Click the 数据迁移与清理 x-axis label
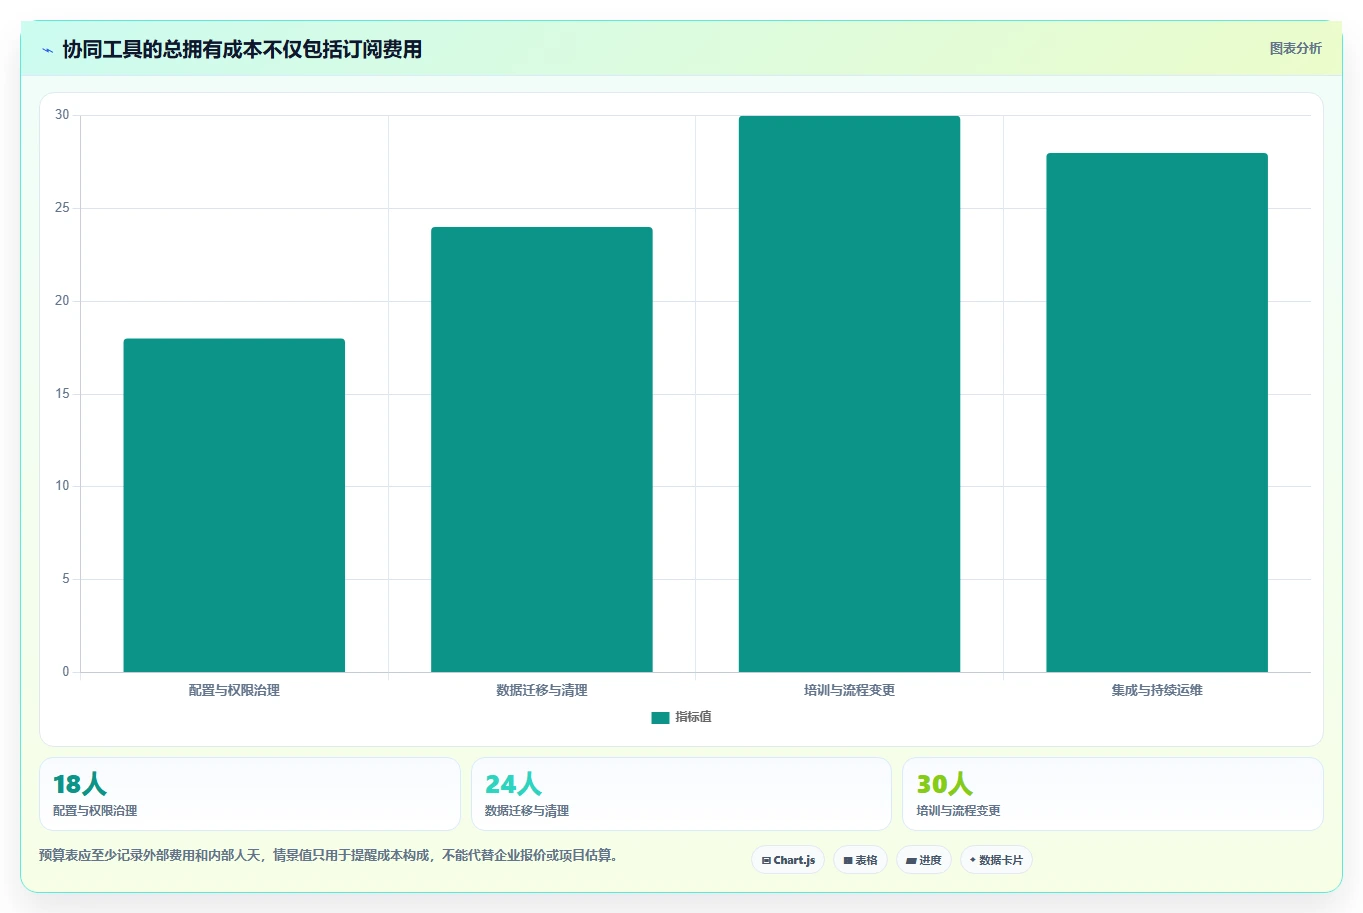1363x913 pixels. pyautogui.click(x=542, y=690)
